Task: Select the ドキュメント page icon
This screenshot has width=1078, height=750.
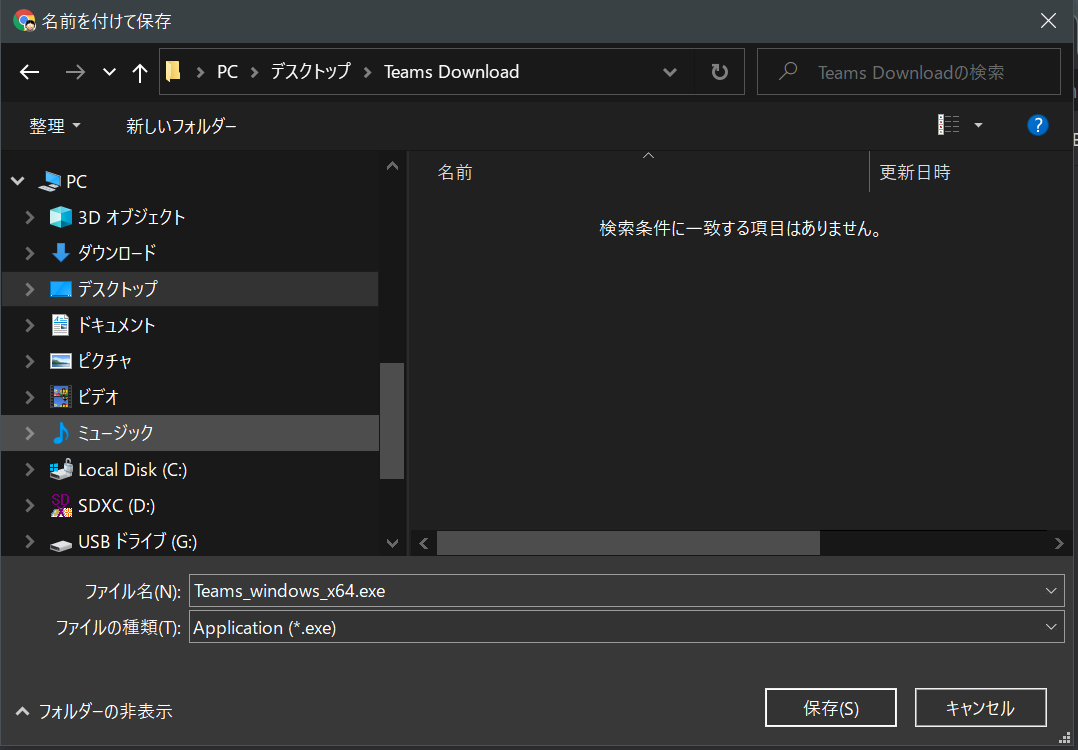Action: [60, 325]
